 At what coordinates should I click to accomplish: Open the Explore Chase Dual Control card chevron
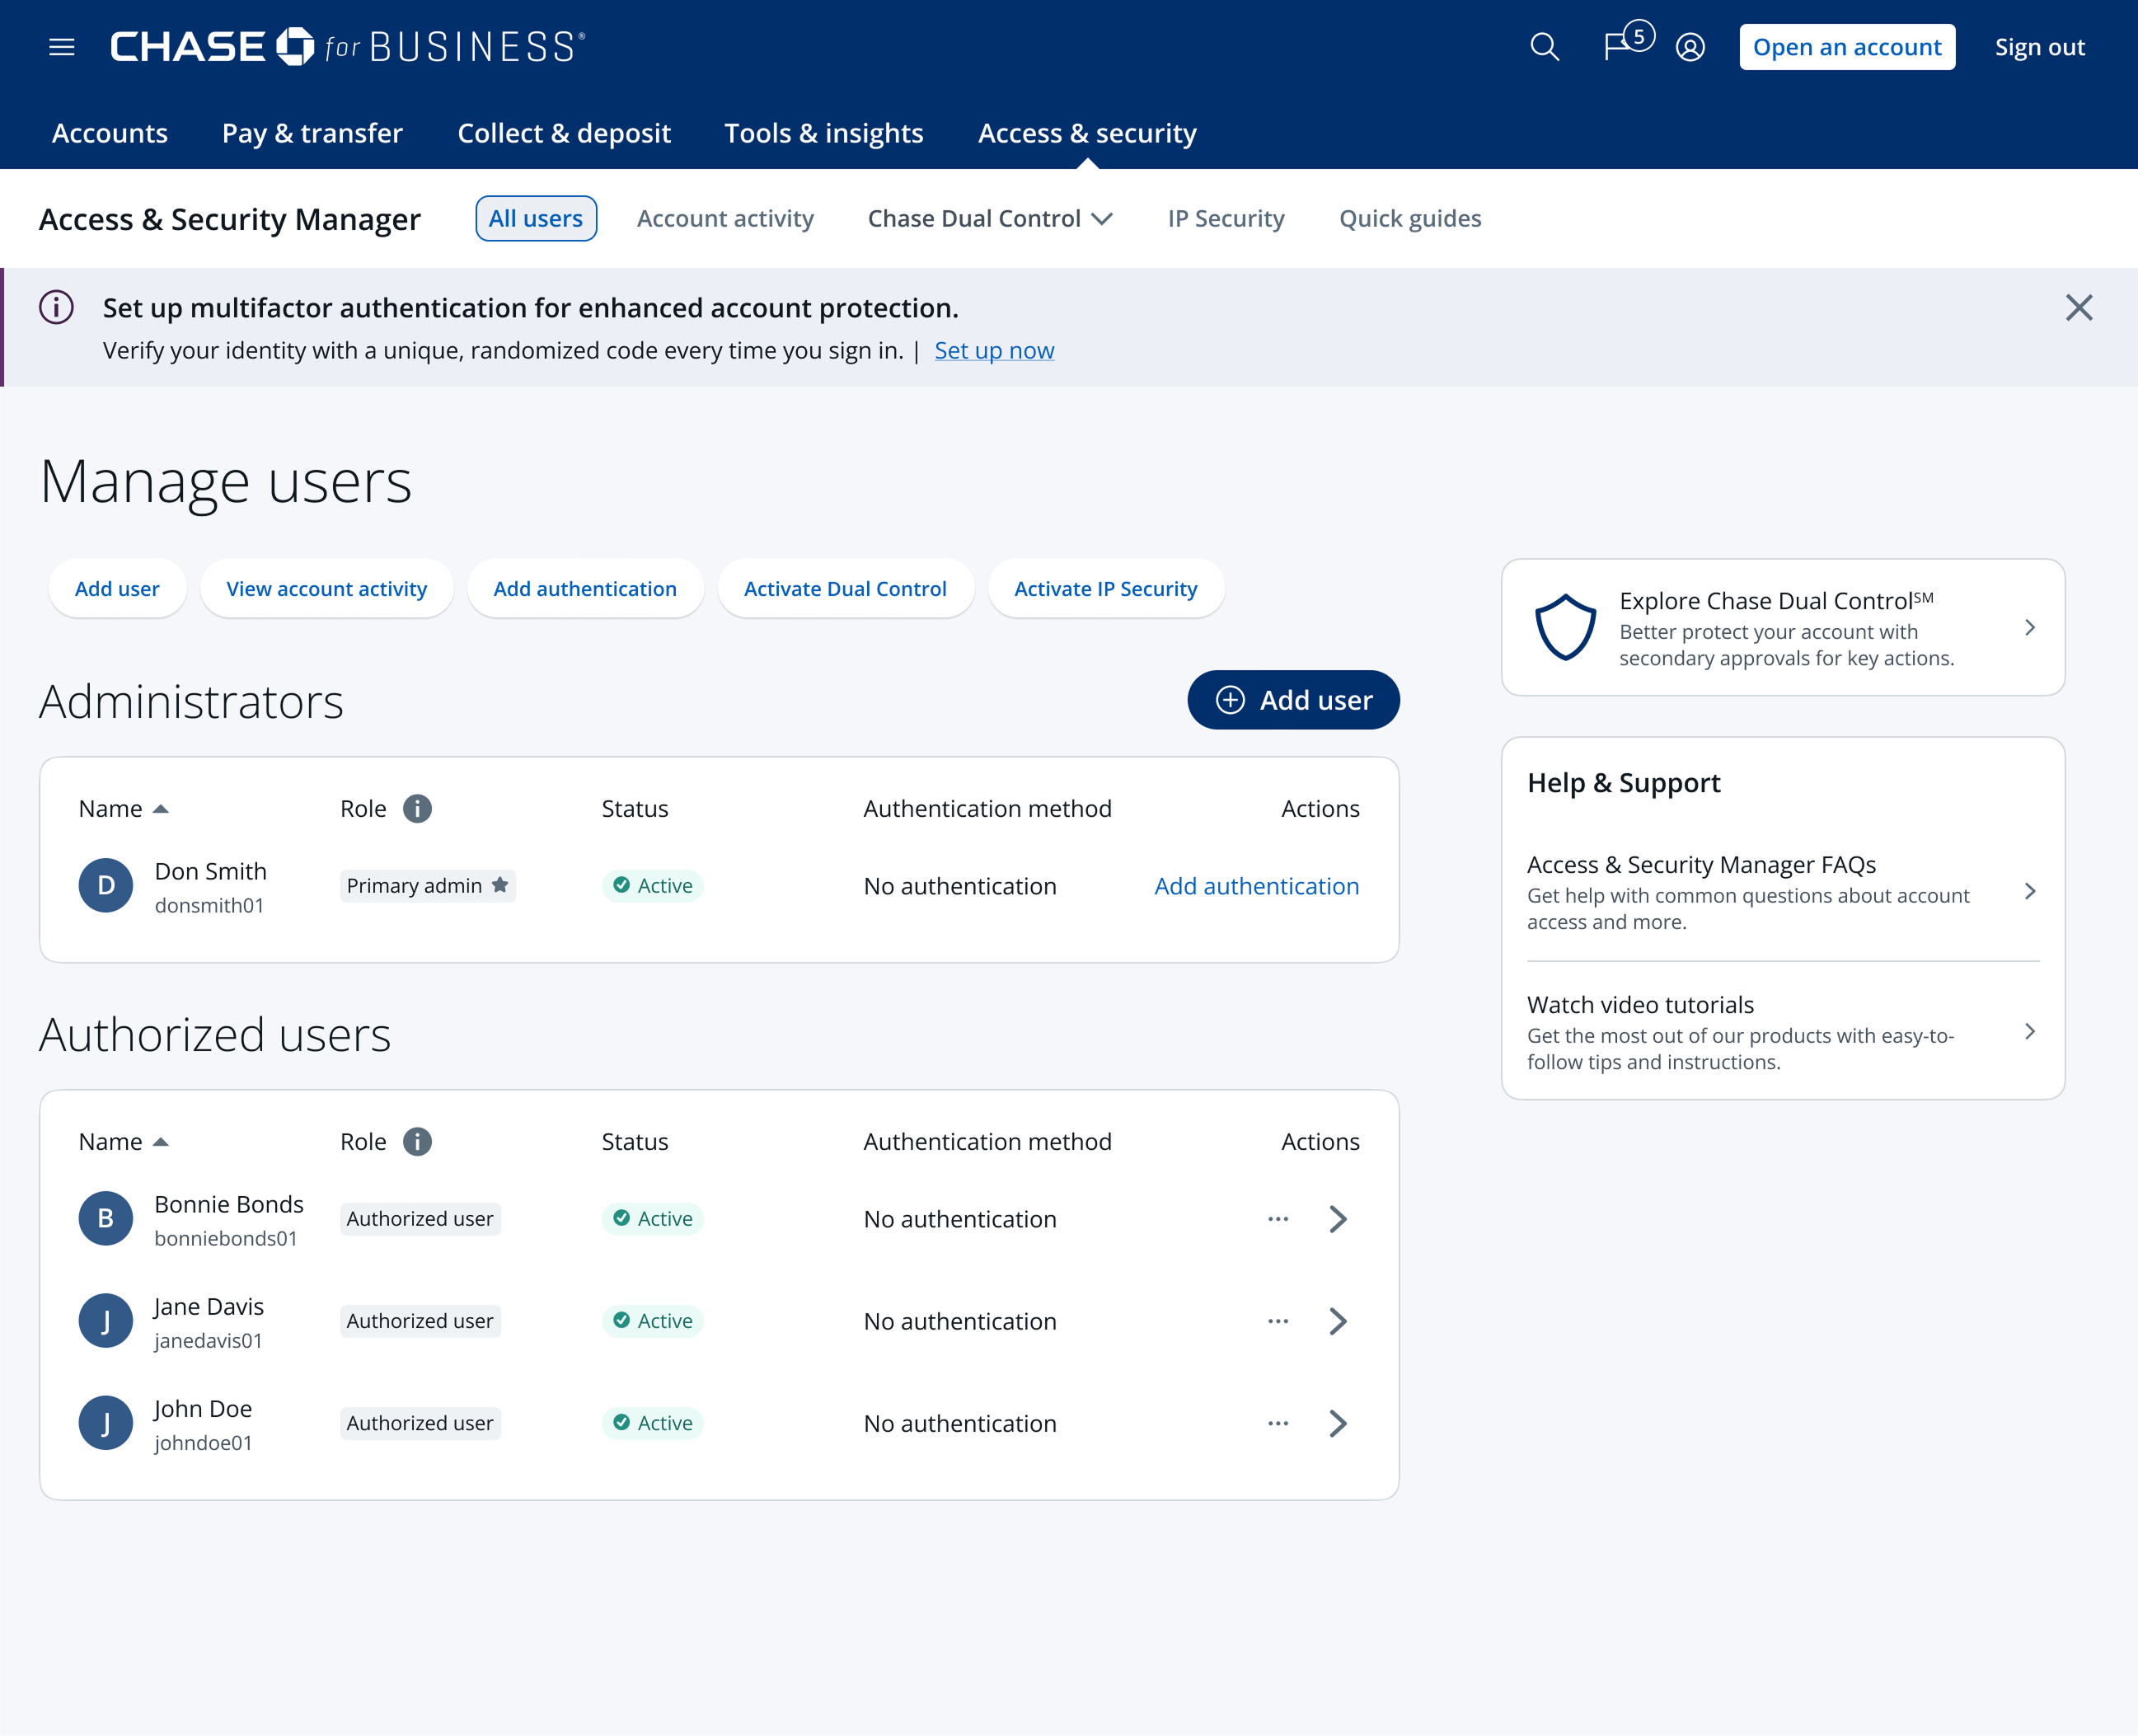tap(2029, 627)
